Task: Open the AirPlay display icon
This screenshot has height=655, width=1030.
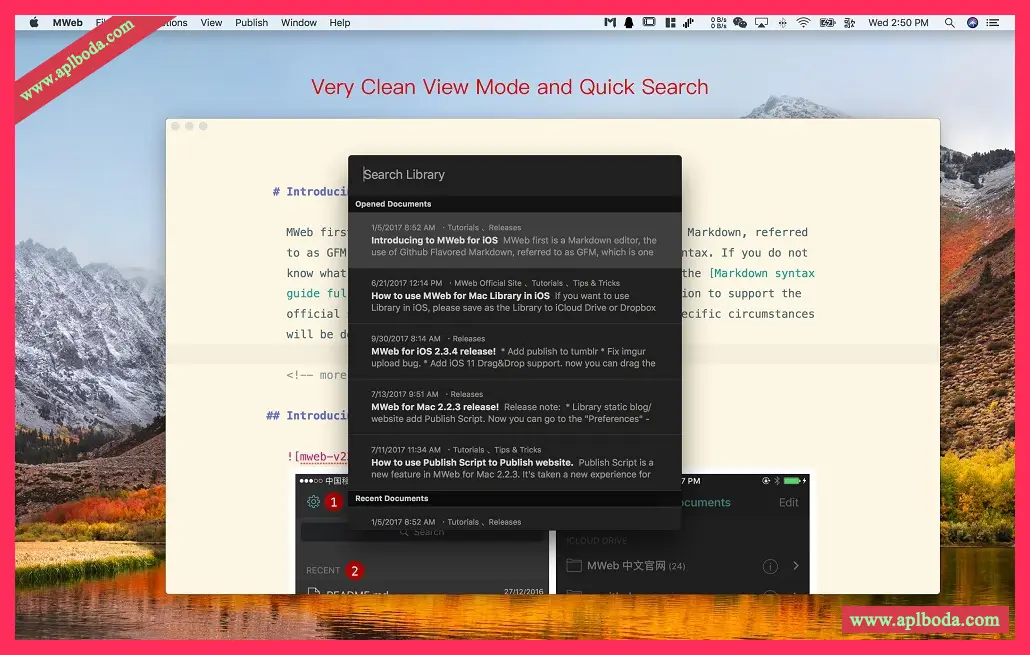Action: (x=762, y=22)
